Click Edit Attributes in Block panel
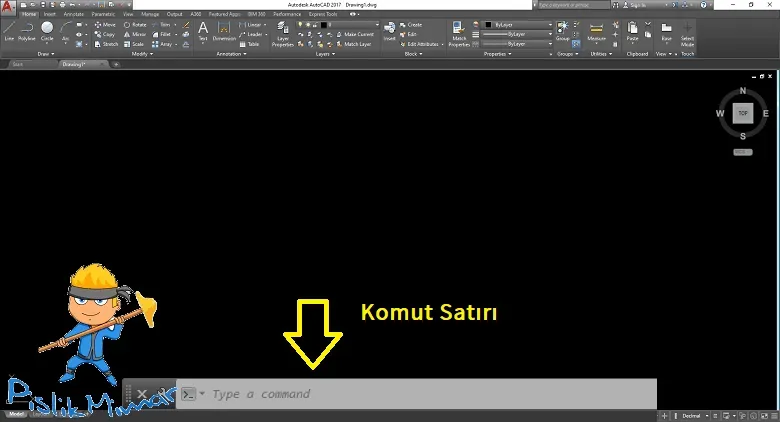This screenshot has height=422, width=780. click(x=419, y=44)
